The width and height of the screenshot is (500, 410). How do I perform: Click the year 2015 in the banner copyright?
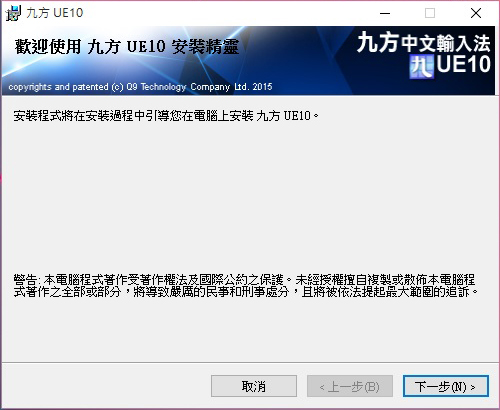click(x=262, y=87)
